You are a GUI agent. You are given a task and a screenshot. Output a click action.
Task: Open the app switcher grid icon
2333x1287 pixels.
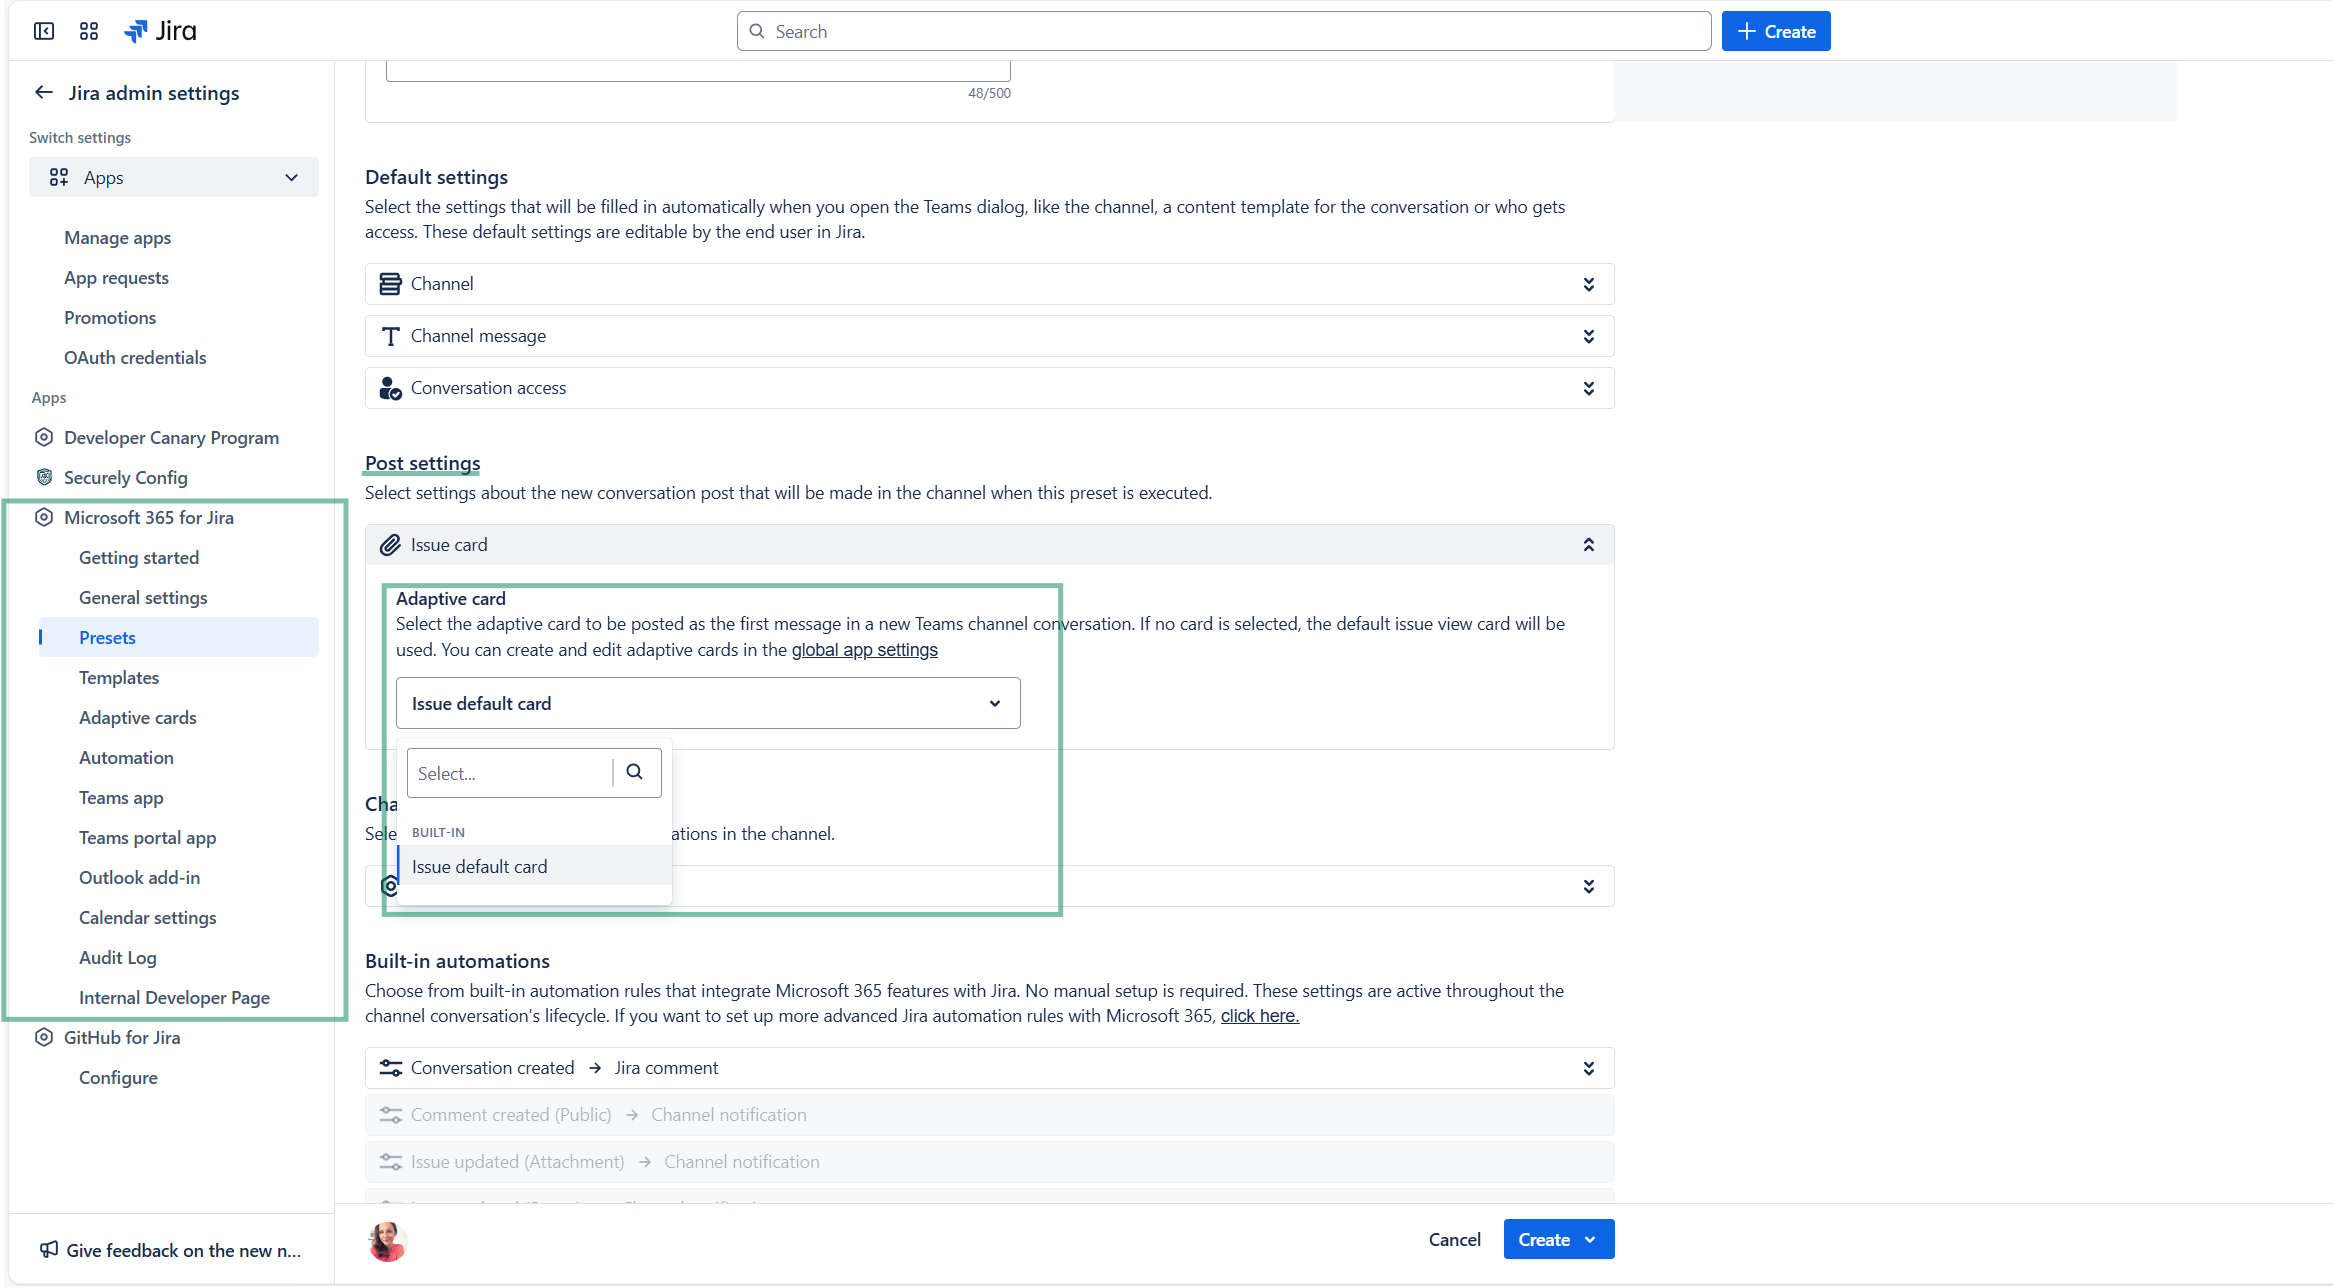(89, 31)
